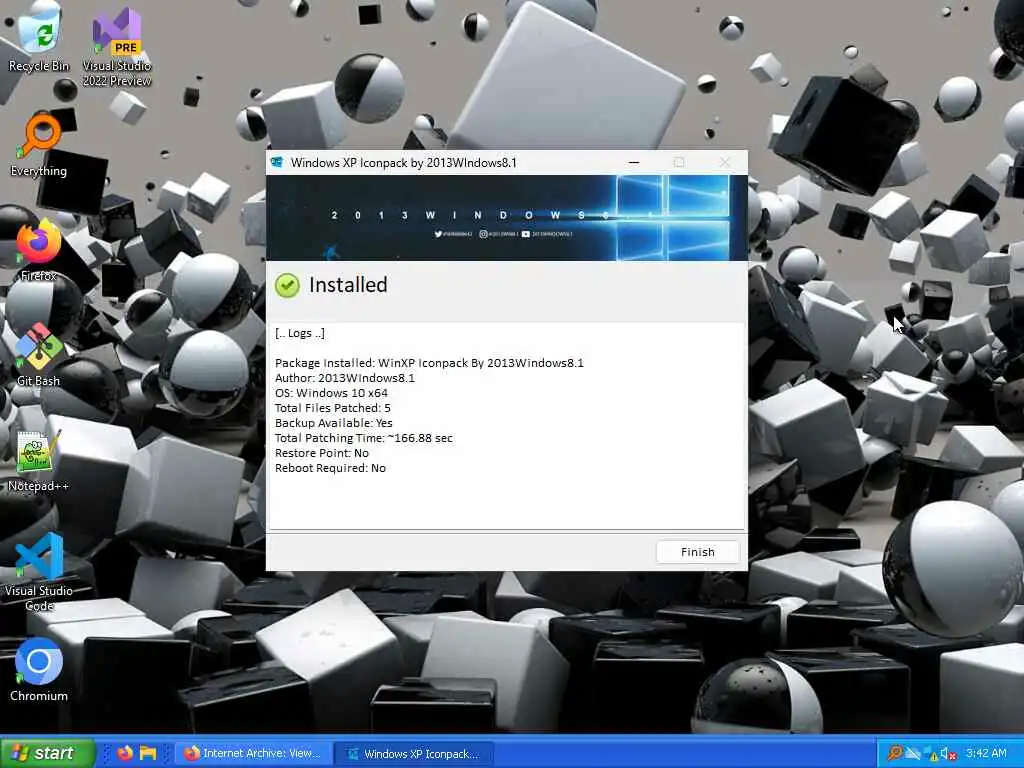Close the Iconpack installer window
Viewport: 1024px width, 768px height.
724,162
